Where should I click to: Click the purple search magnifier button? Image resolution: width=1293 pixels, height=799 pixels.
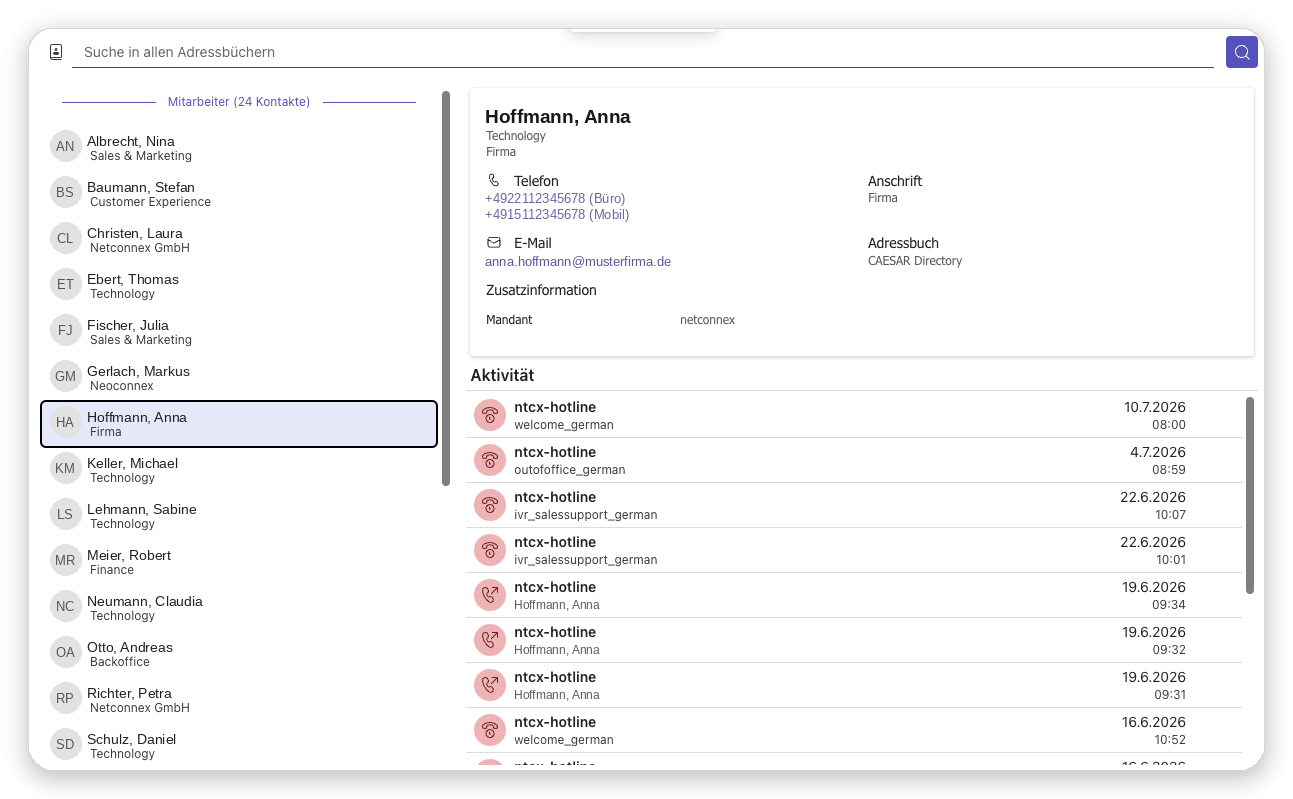click(1242, 52)
